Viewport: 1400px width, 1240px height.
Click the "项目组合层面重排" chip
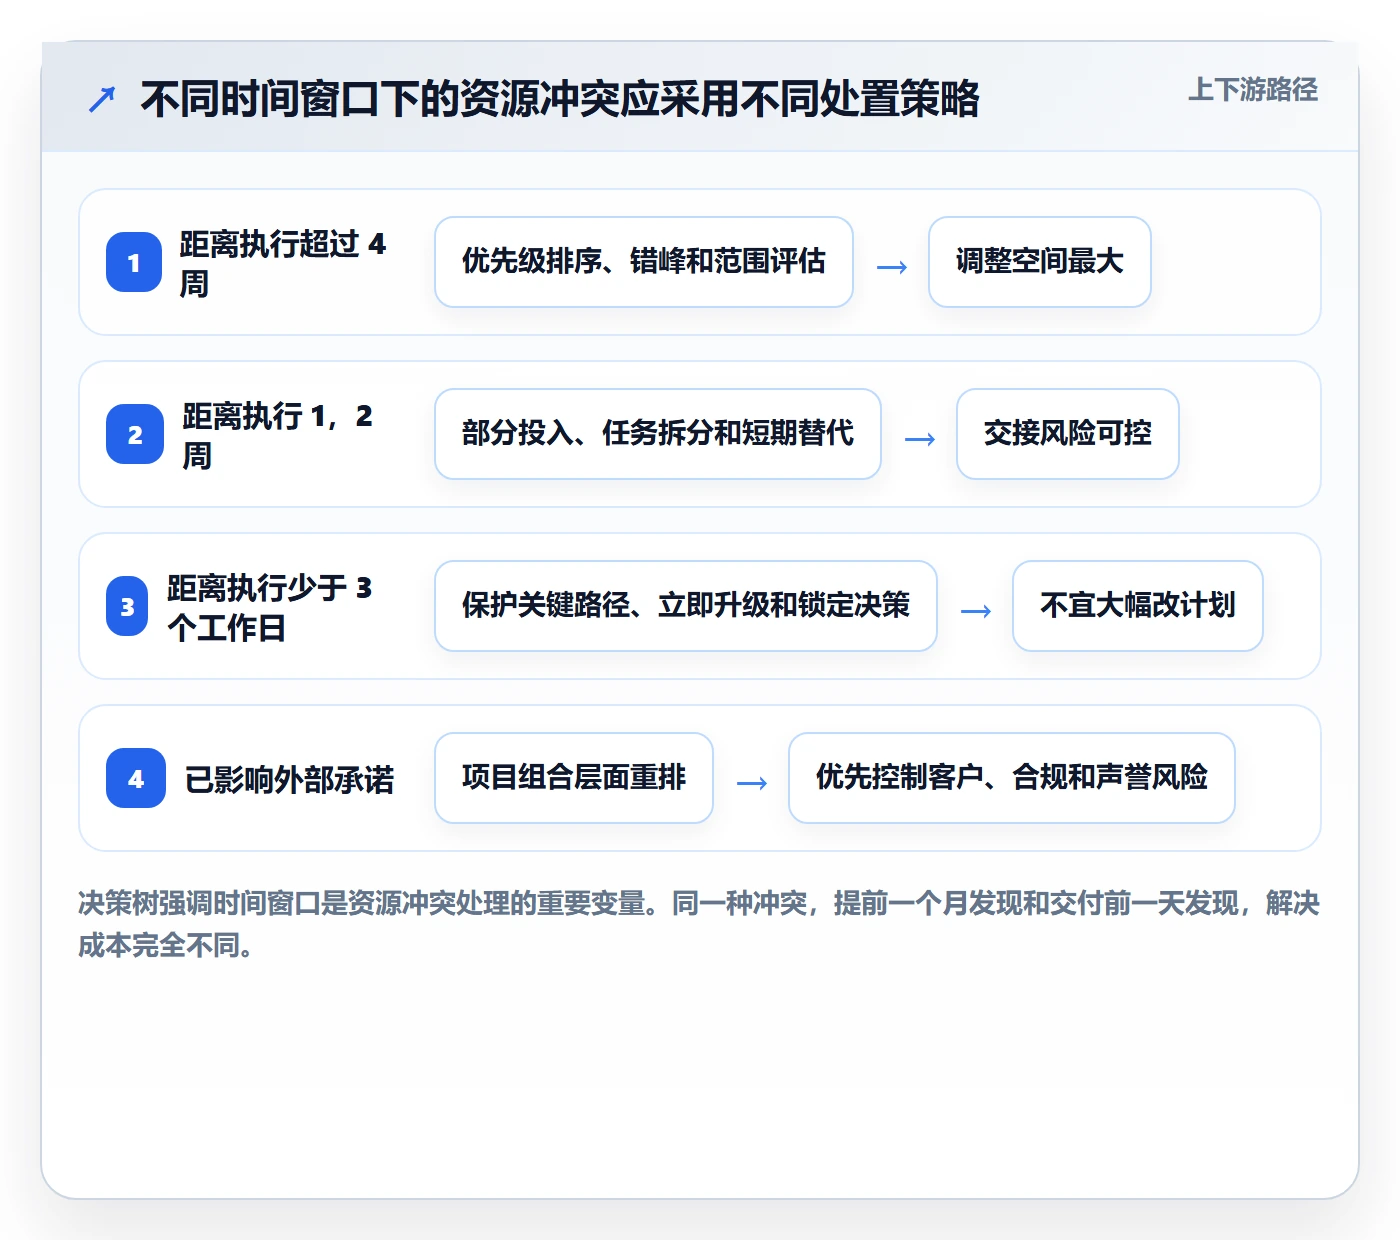(x=574, y=778)
